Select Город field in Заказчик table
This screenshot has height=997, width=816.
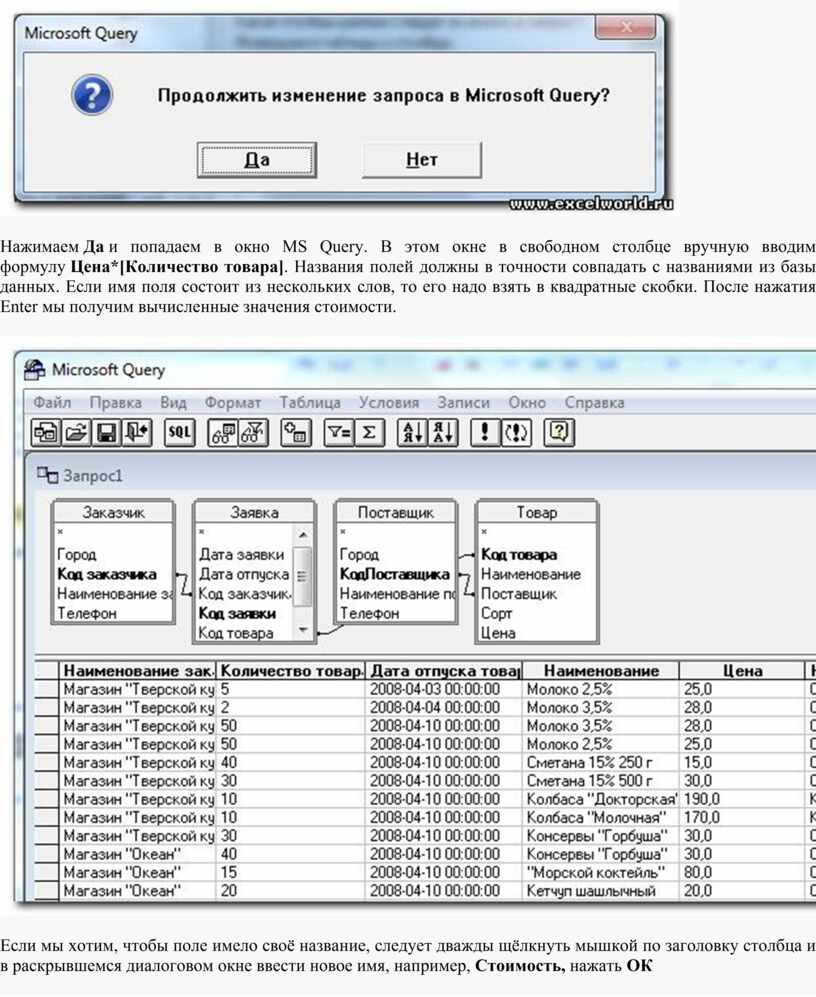coord(76,554)
